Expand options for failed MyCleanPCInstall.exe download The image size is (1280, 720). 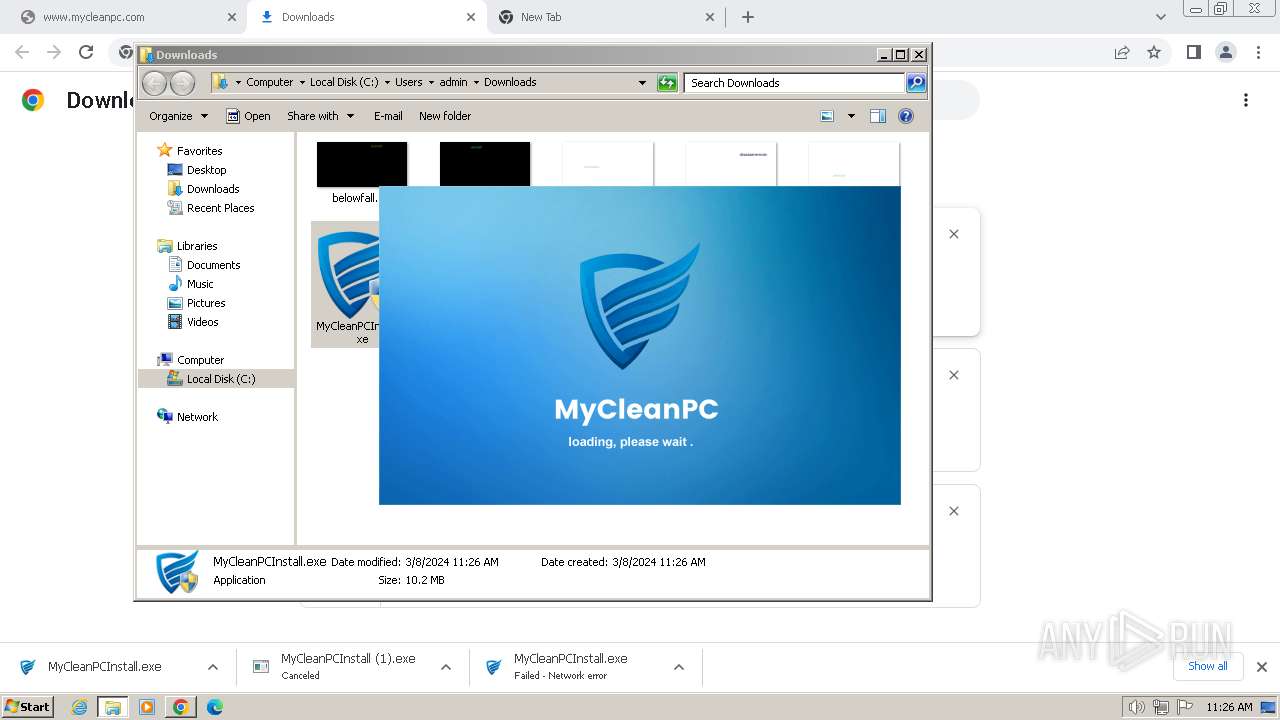coord(679,667)
